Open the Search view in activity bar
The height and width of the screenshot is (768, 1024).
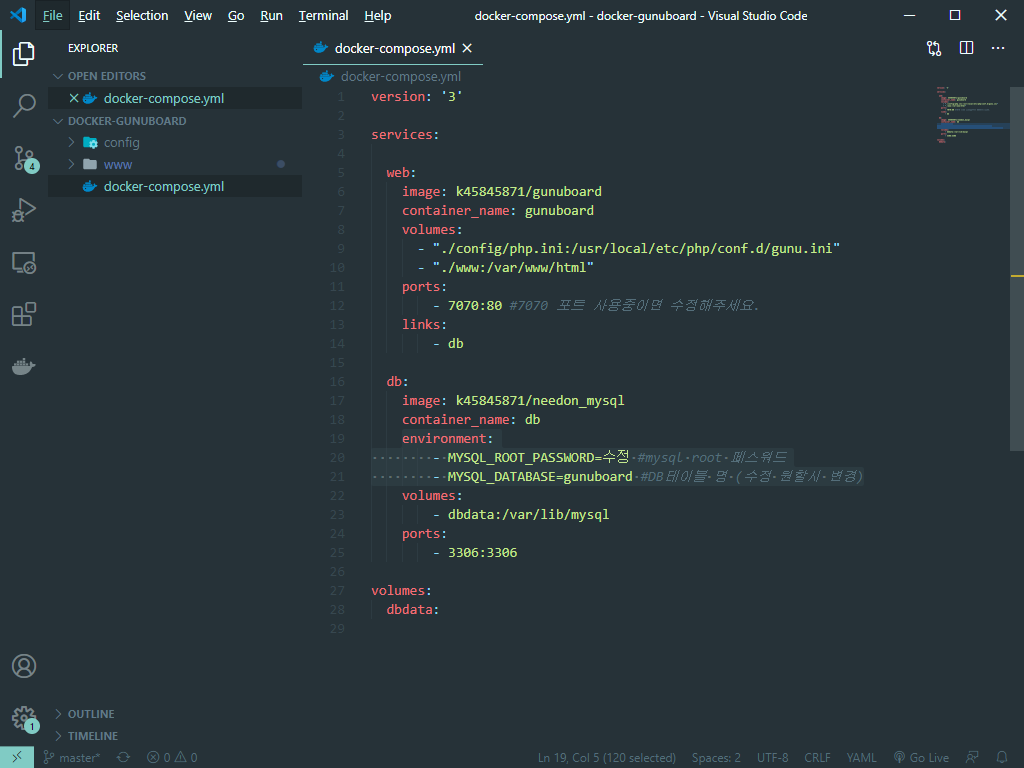[24, 106]
